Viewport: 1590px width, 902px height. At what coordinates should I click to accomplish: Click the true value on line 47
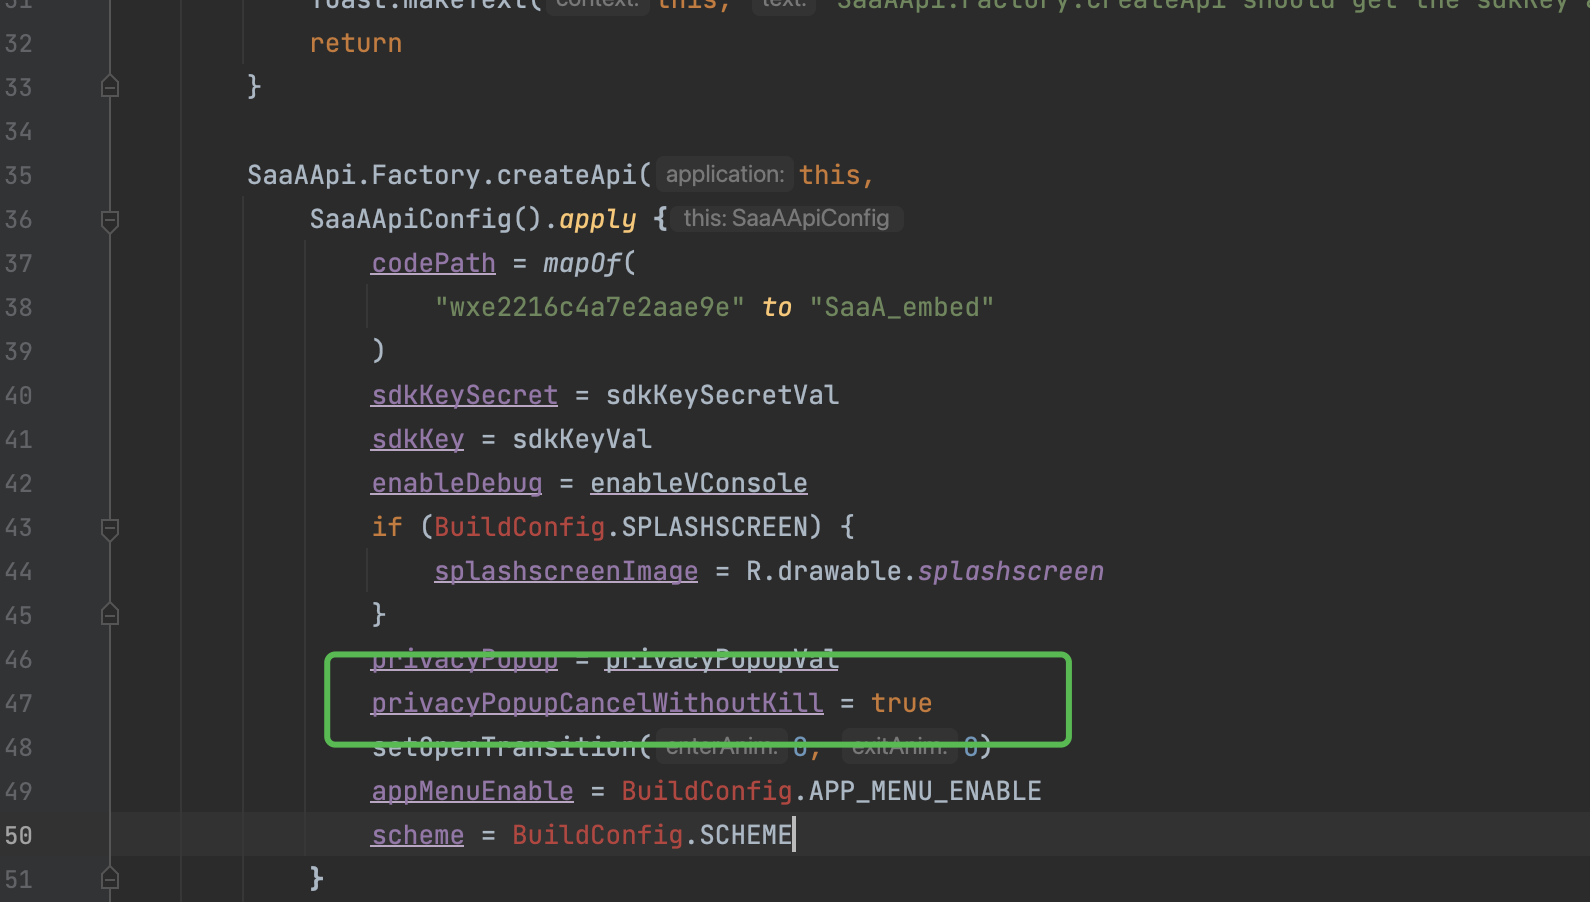901,703
